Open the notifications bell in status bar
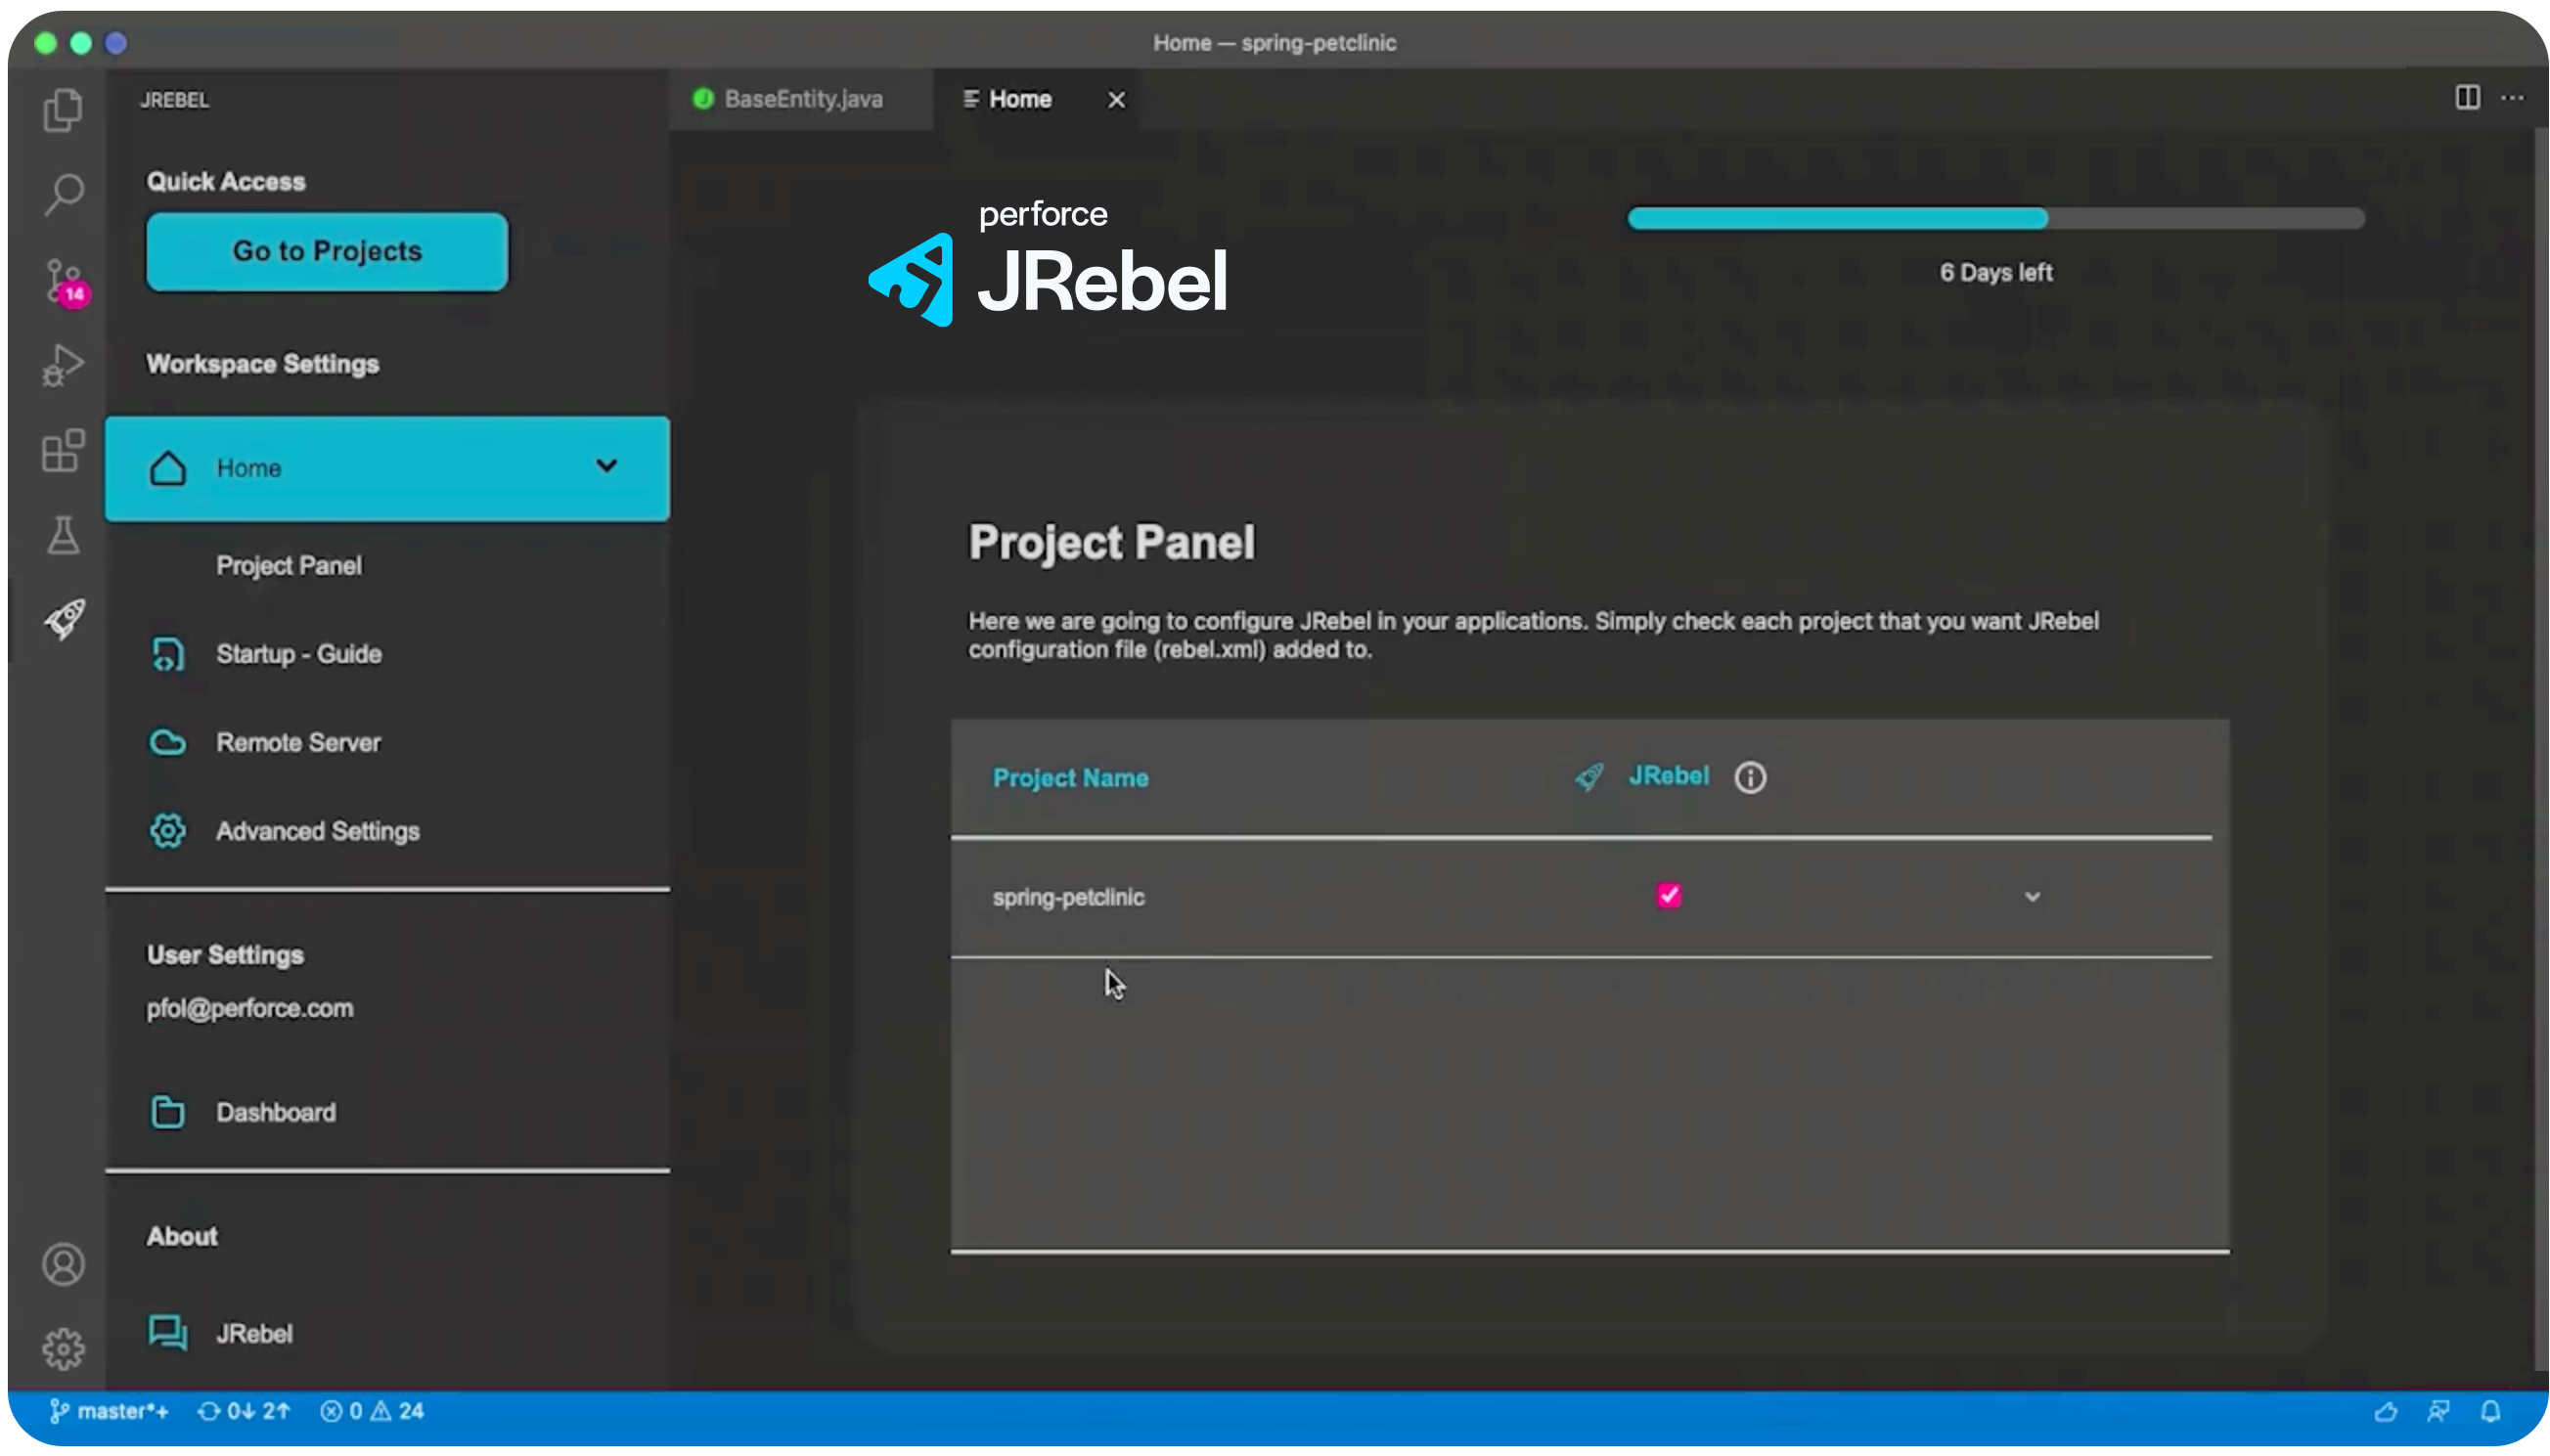This screenshot has width=2550, height=1456. [2492, 1411]
